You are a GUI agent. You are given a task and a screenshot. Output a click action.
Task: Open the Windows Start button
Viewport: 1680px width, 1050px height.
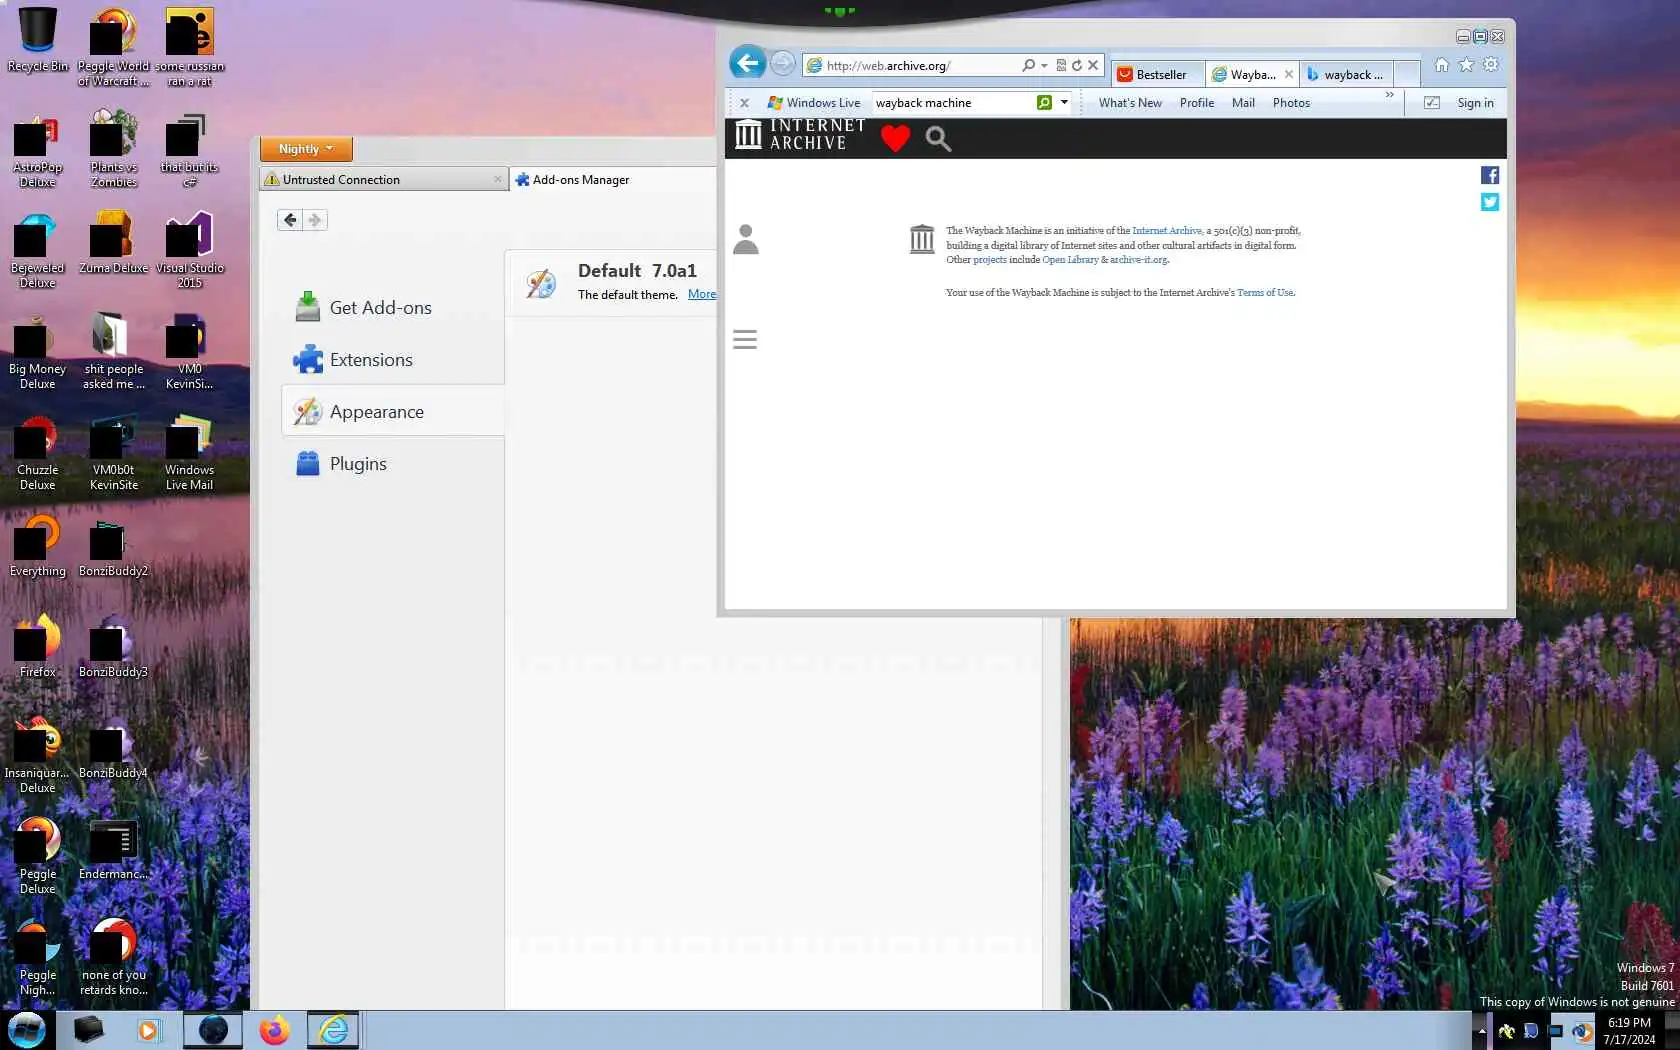point(26,1029)
